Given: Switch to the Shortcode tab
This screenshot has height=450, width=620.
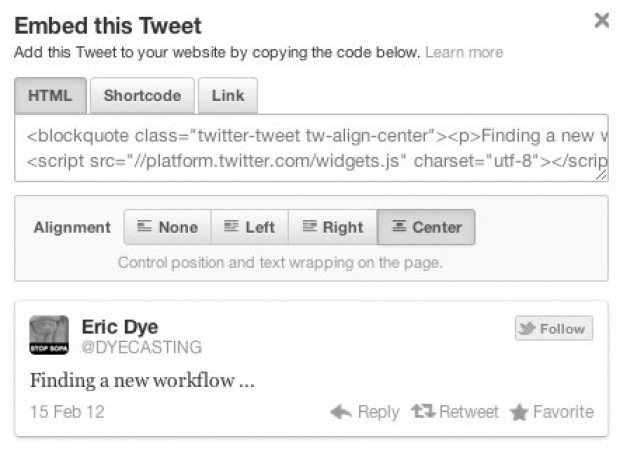Looking at the screenshot, I should point(142,96).
